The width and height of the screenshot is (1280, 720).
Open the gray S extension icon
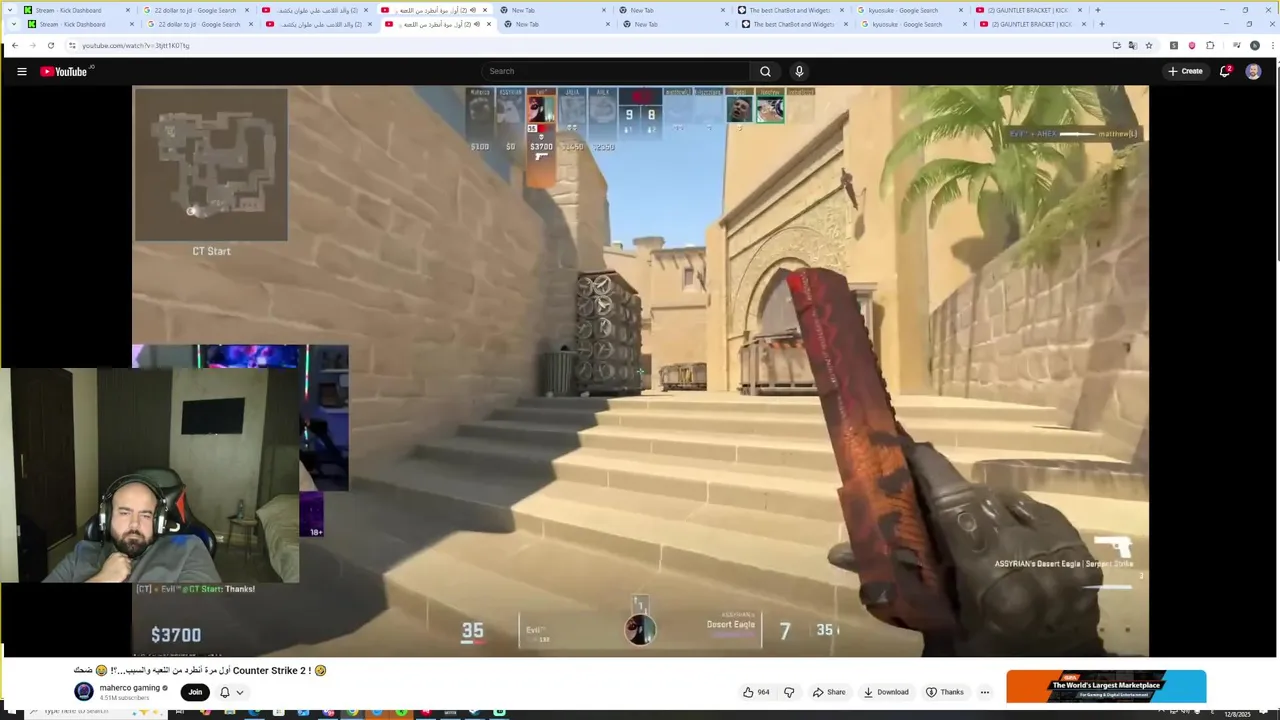point(1174,45)
